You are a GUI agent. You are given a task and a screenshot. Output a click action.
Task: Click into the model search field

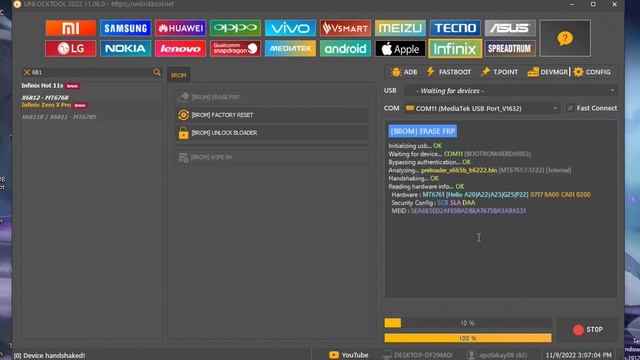91,72
